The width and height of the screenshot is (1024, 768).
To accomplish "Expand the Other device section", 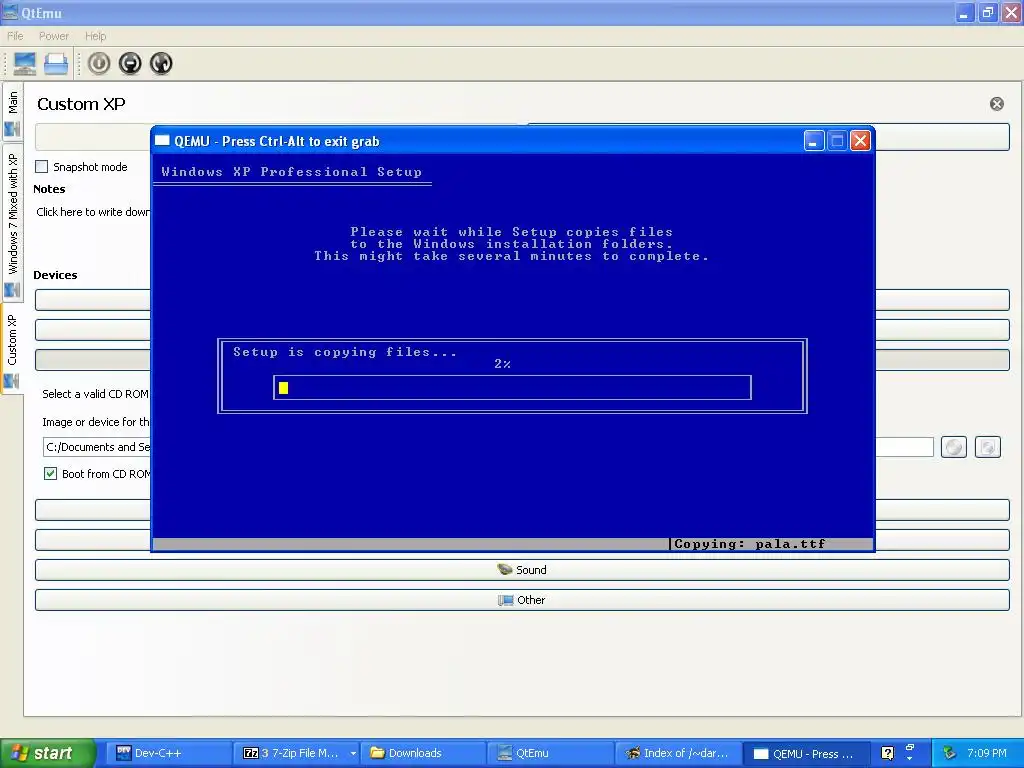I will [x=522, y=600].
